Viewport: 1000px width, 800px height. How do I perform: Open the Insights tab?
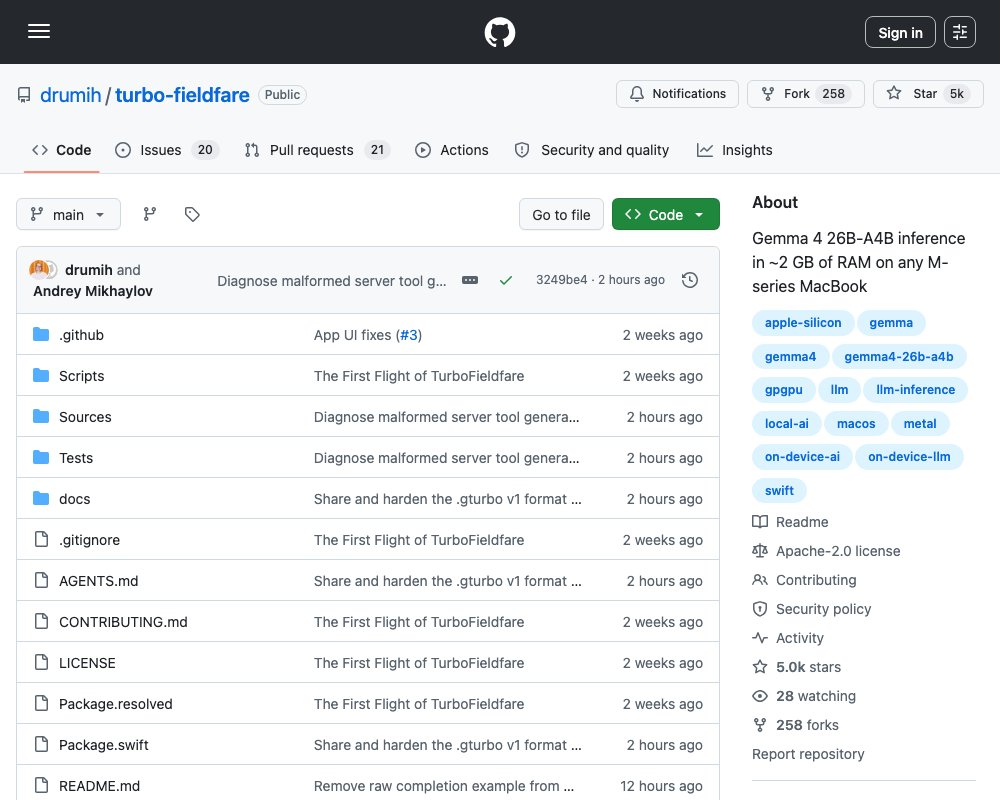coord(735,150)
